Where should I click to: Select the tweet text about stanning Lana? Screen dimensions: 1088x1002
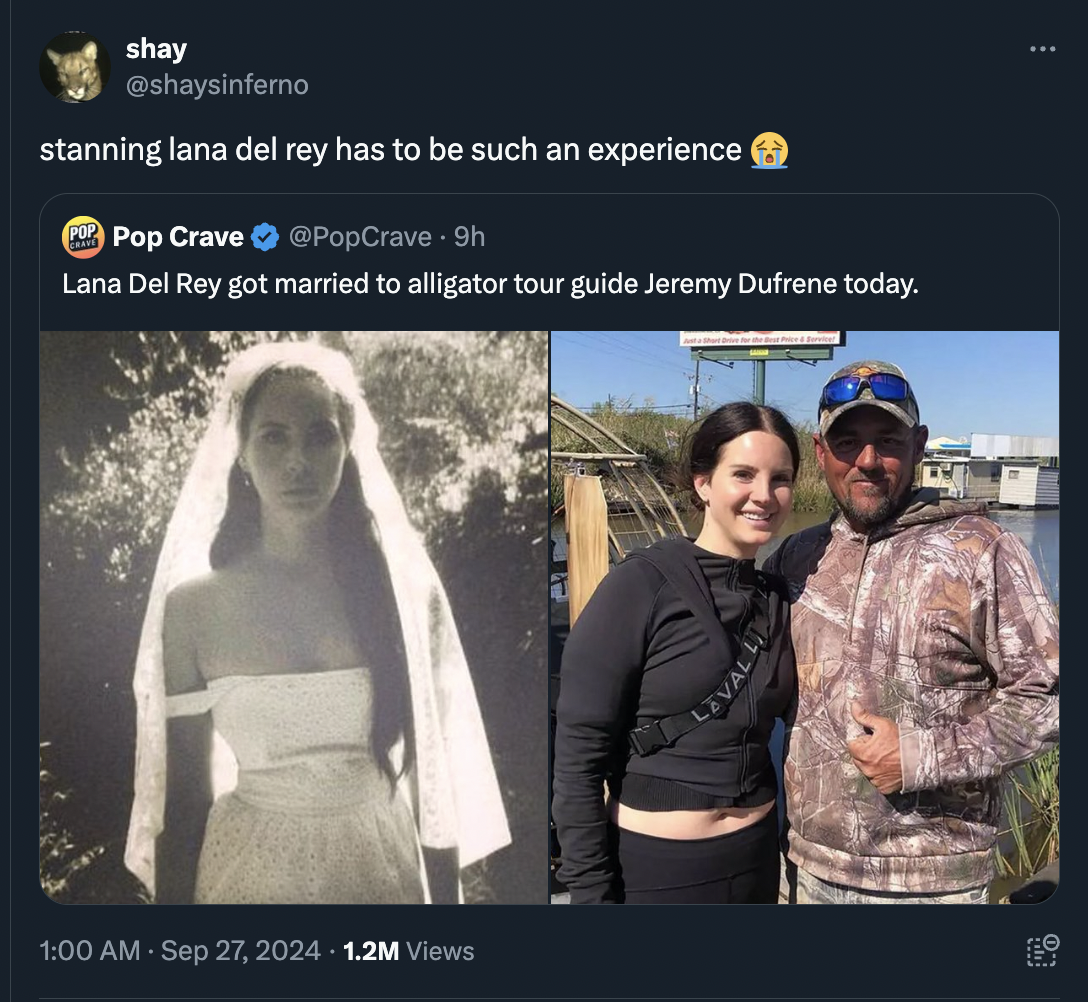tap(390, 149)
